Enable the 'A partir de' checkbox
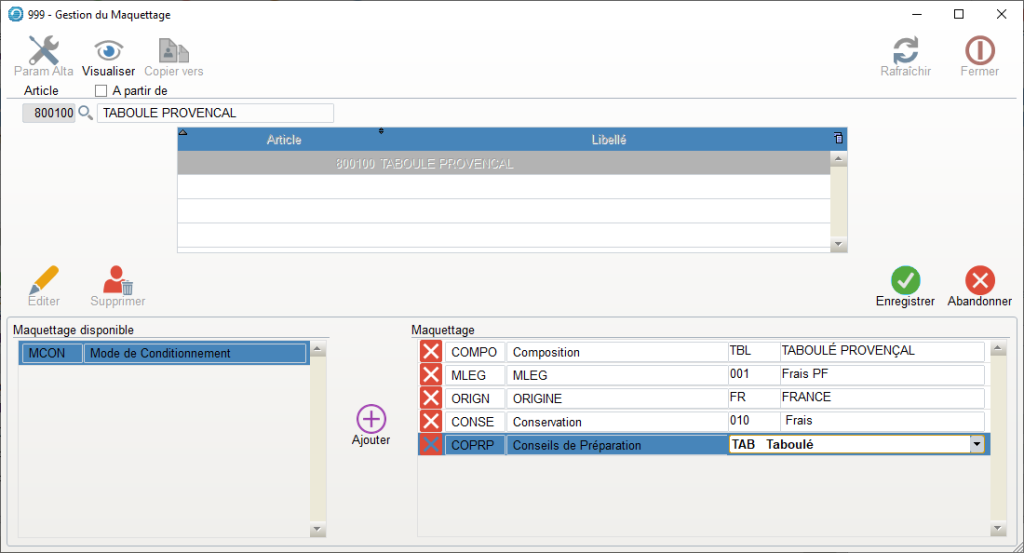 (101, 91)
